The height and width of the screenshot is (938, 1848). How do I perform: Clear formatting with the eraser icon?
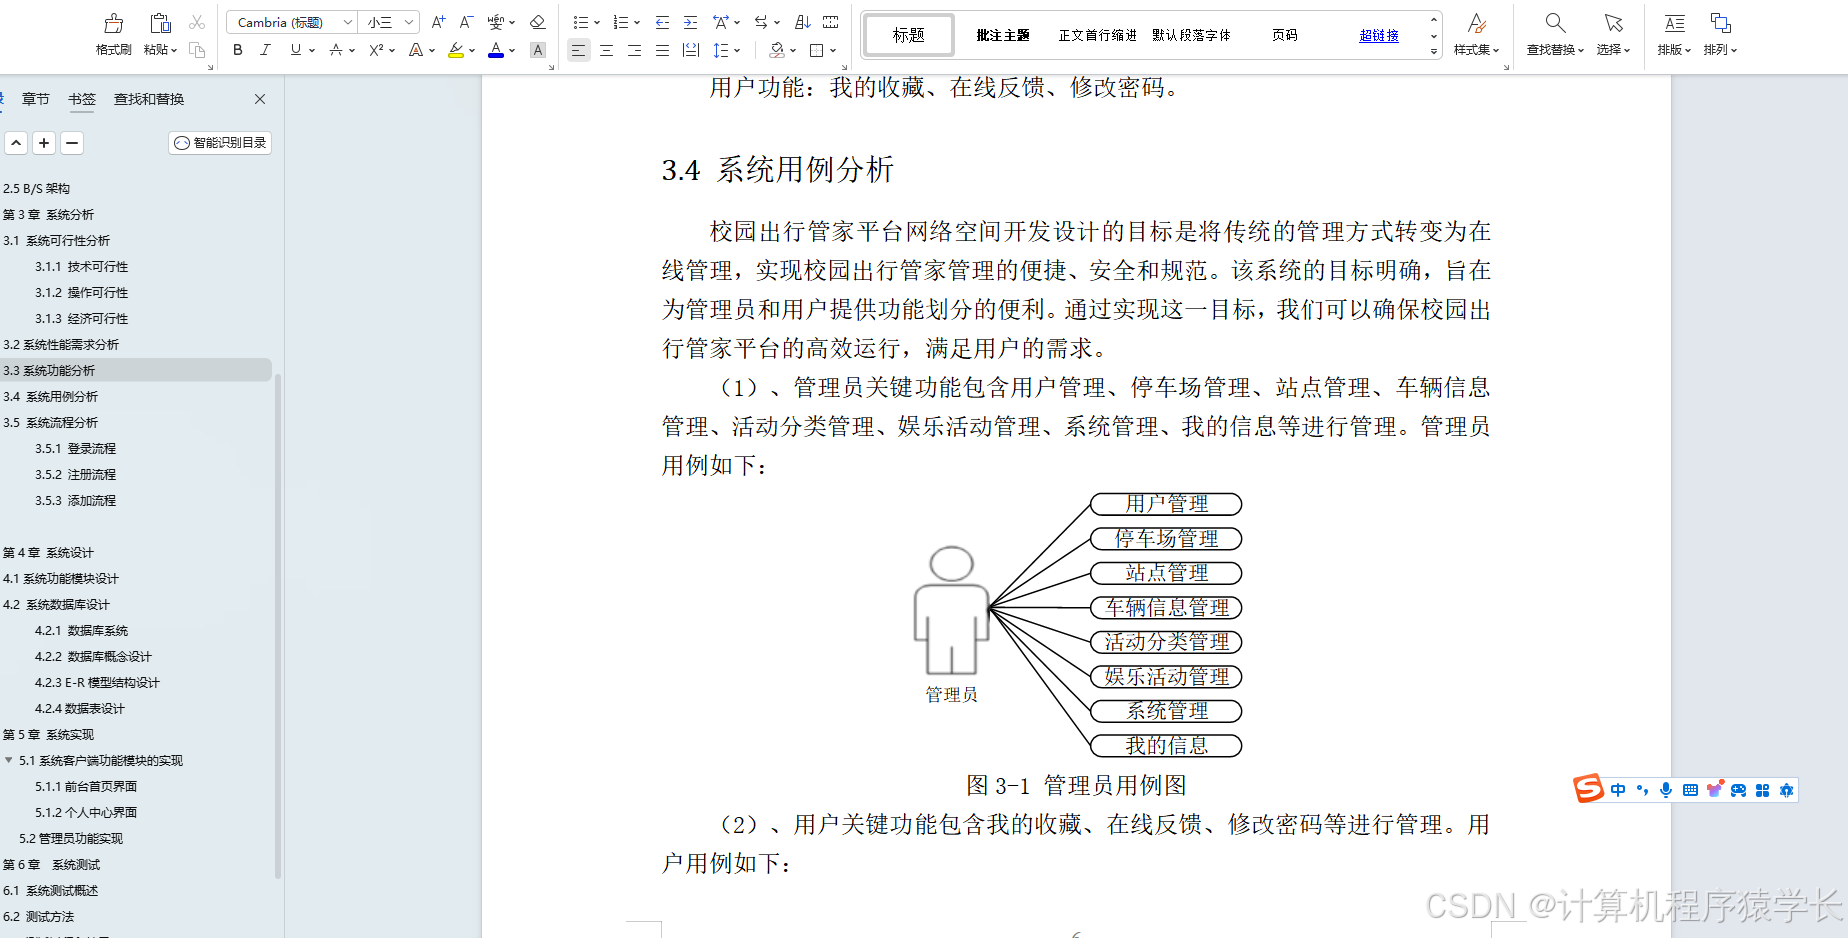point(538,22)
